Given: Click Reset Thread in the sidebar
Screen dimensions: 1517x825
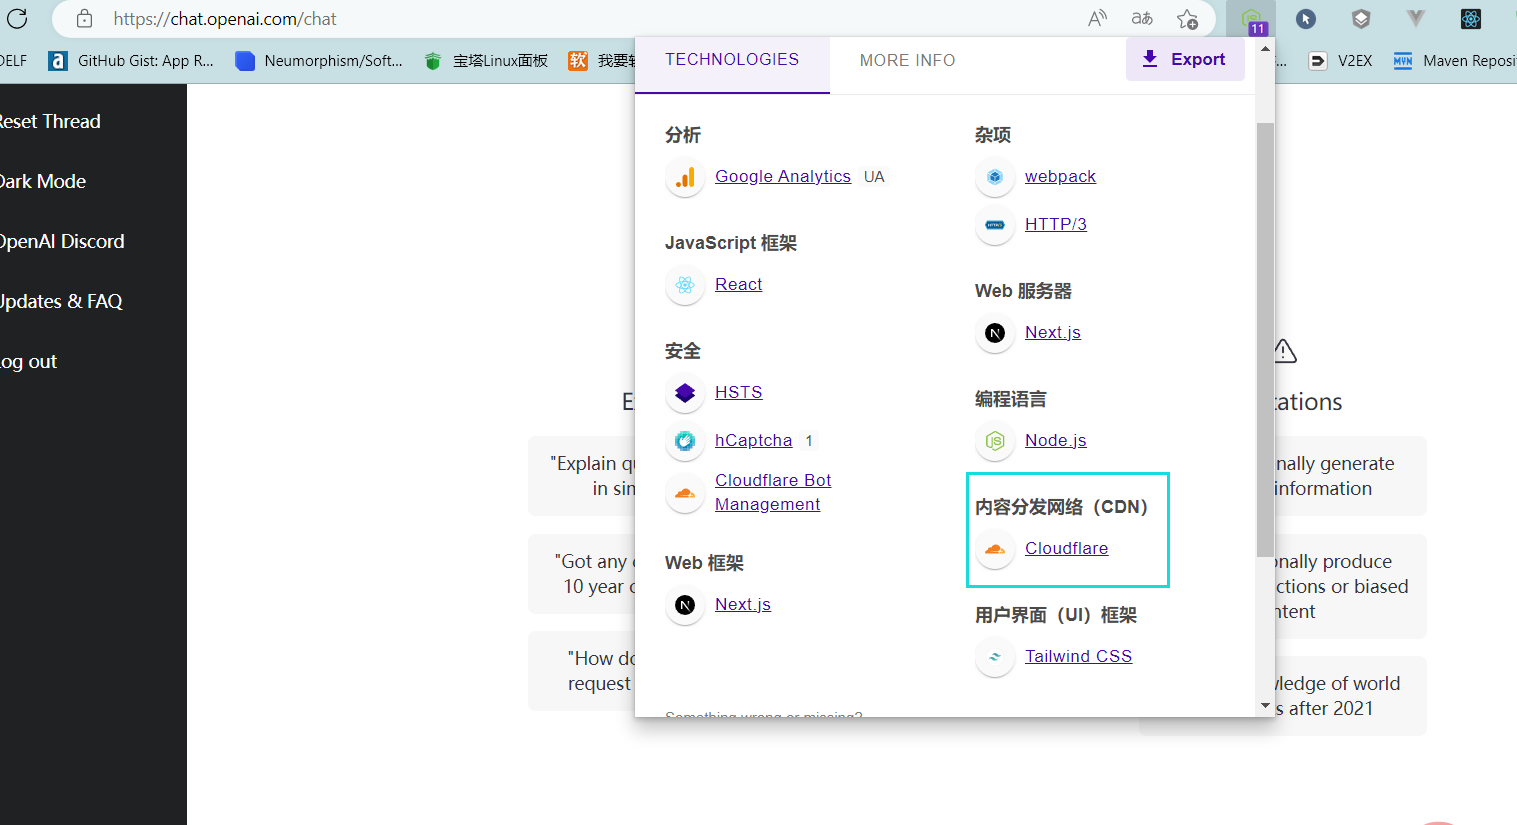Looking at the screenshot, I should (50, 121).
